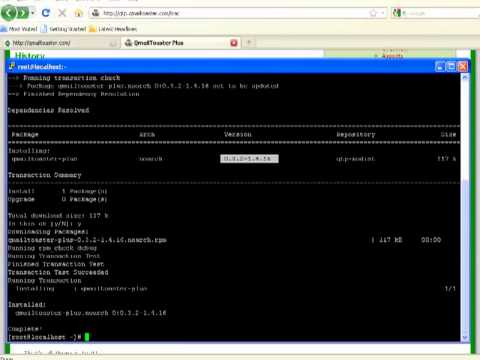Click 'Transaction Test Succeeded' line

(x=58, y=272)
